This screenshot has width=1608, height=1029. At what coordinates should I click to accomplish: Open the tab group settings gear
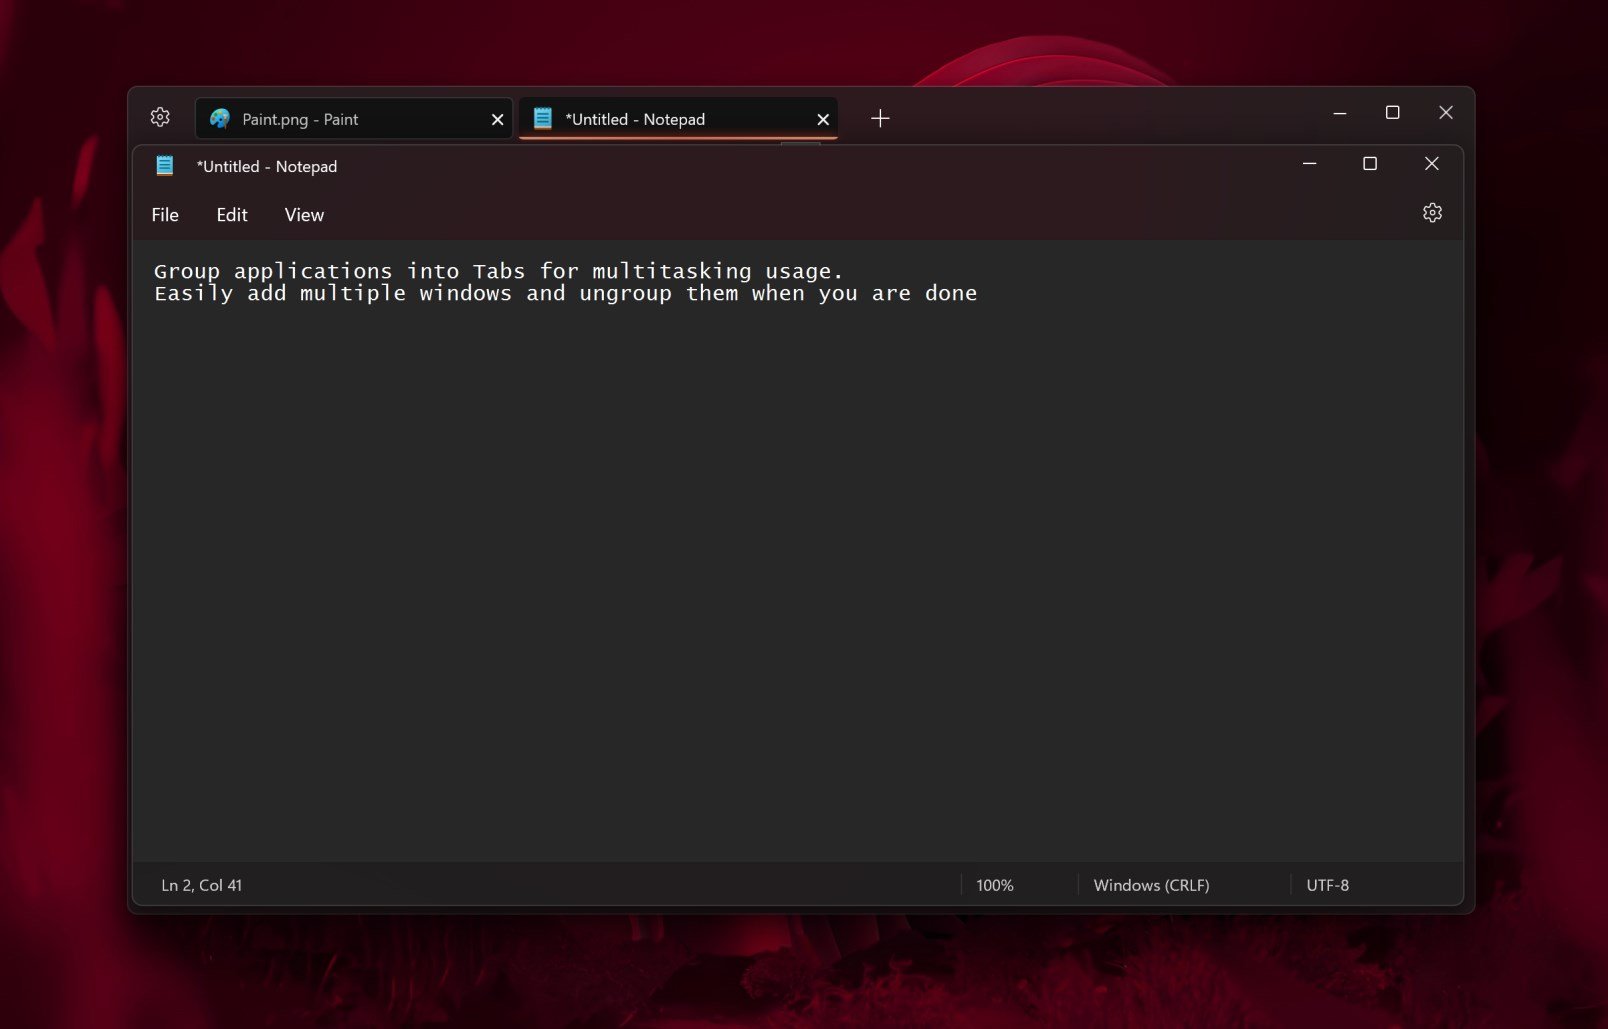click(x=160, y=117)
